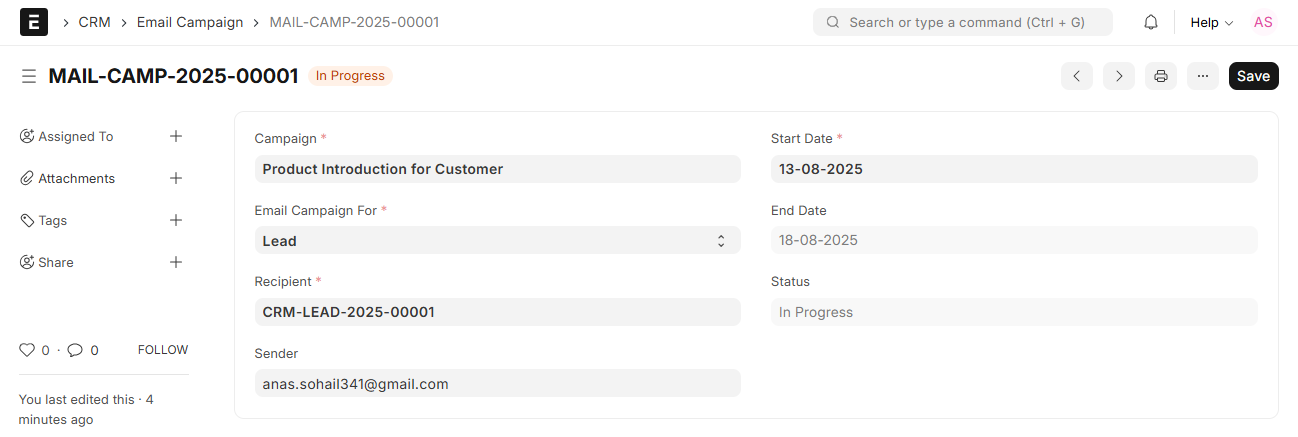Like this document with heart icon
This screenshot has width=1298, height=437.
[27, 350]
